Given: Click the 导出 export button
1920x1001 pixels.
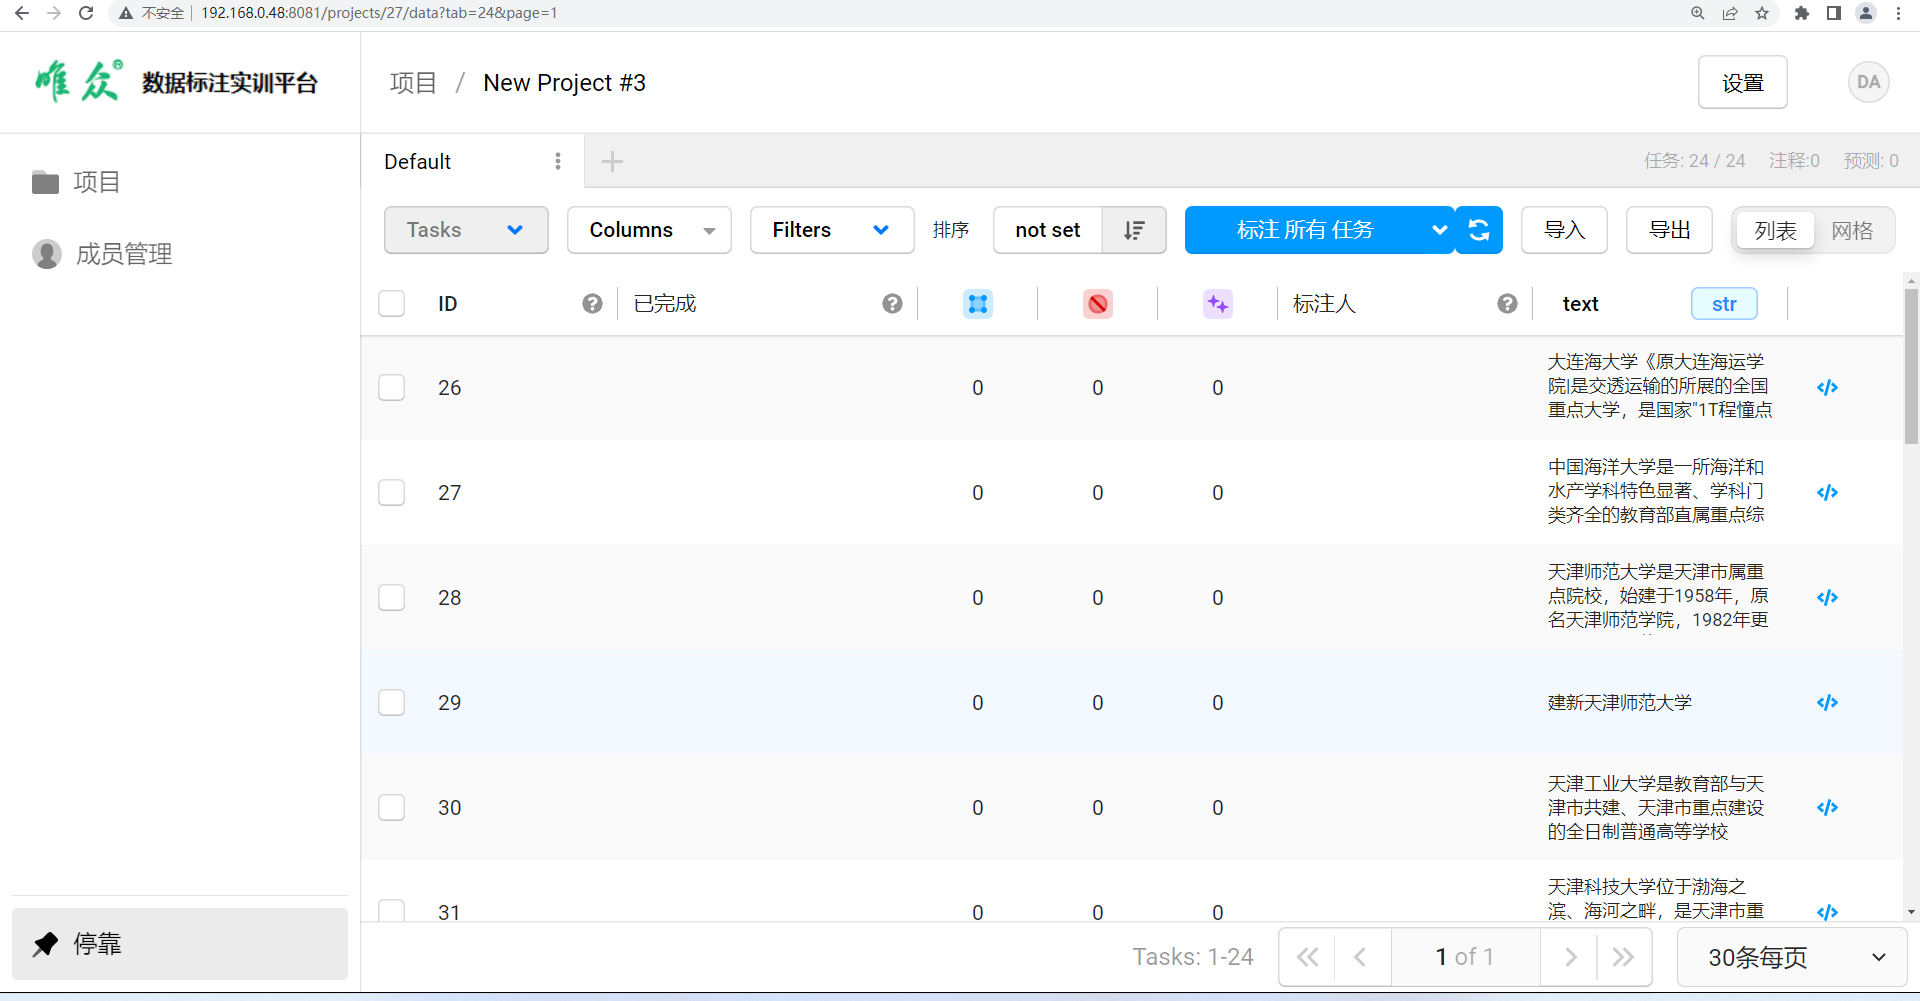Looking at the screenshot, I should point(1669,230).
